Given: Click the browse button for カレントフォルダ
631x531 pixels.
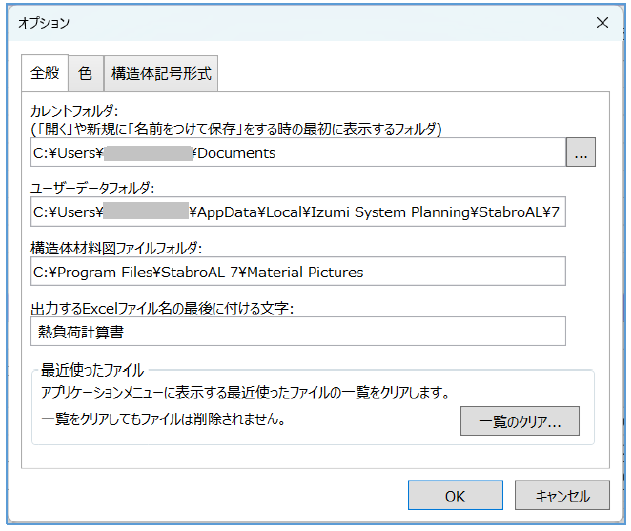Looking at the screenshot, I should (x=581, y=153).
